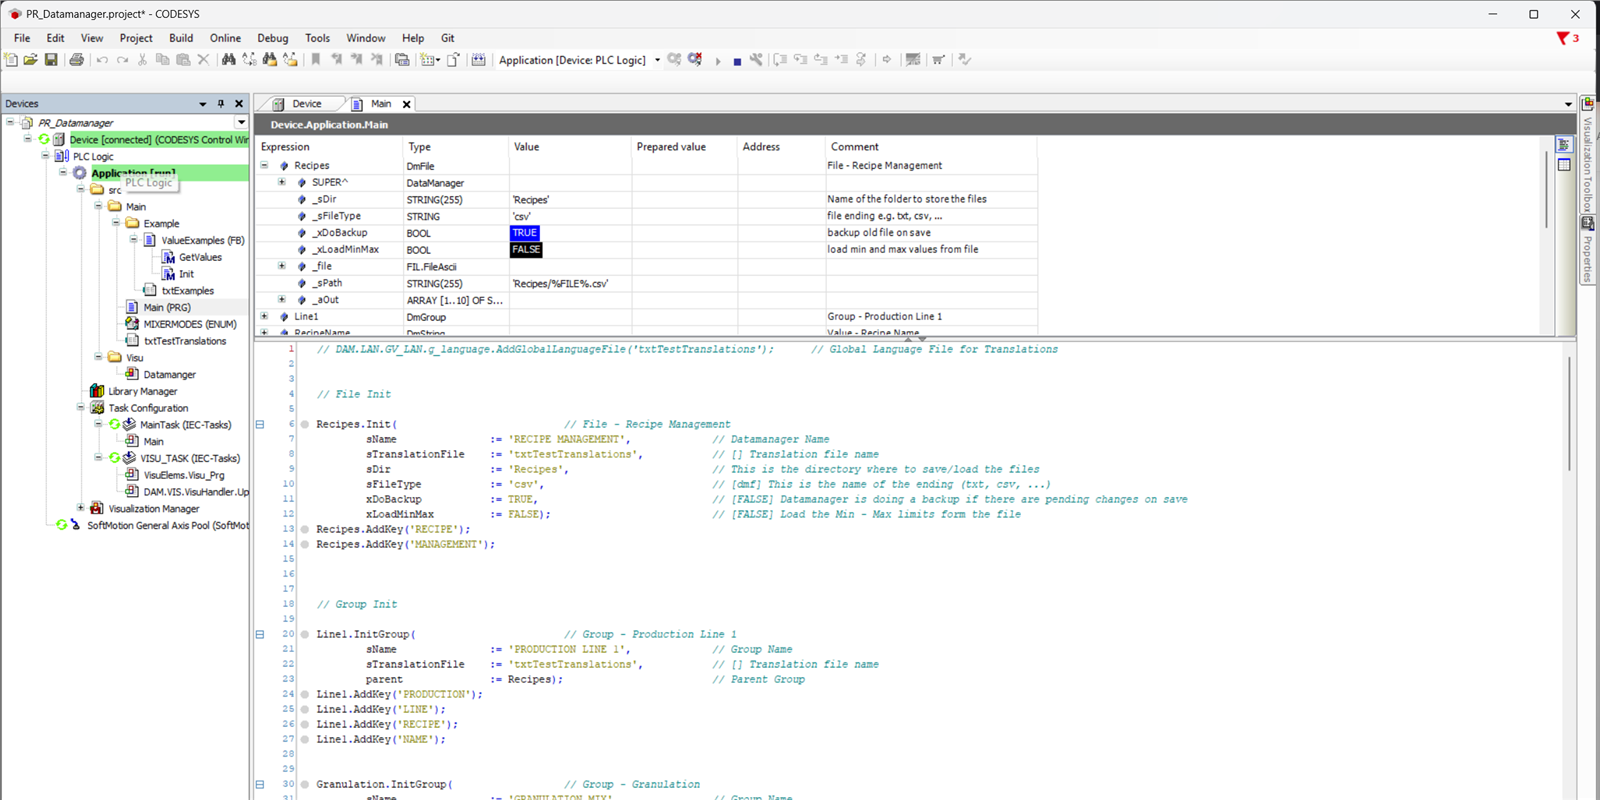Click the Open Project folder icon
This screenshot has height=800, width=1600.
[x=31, y=60]
